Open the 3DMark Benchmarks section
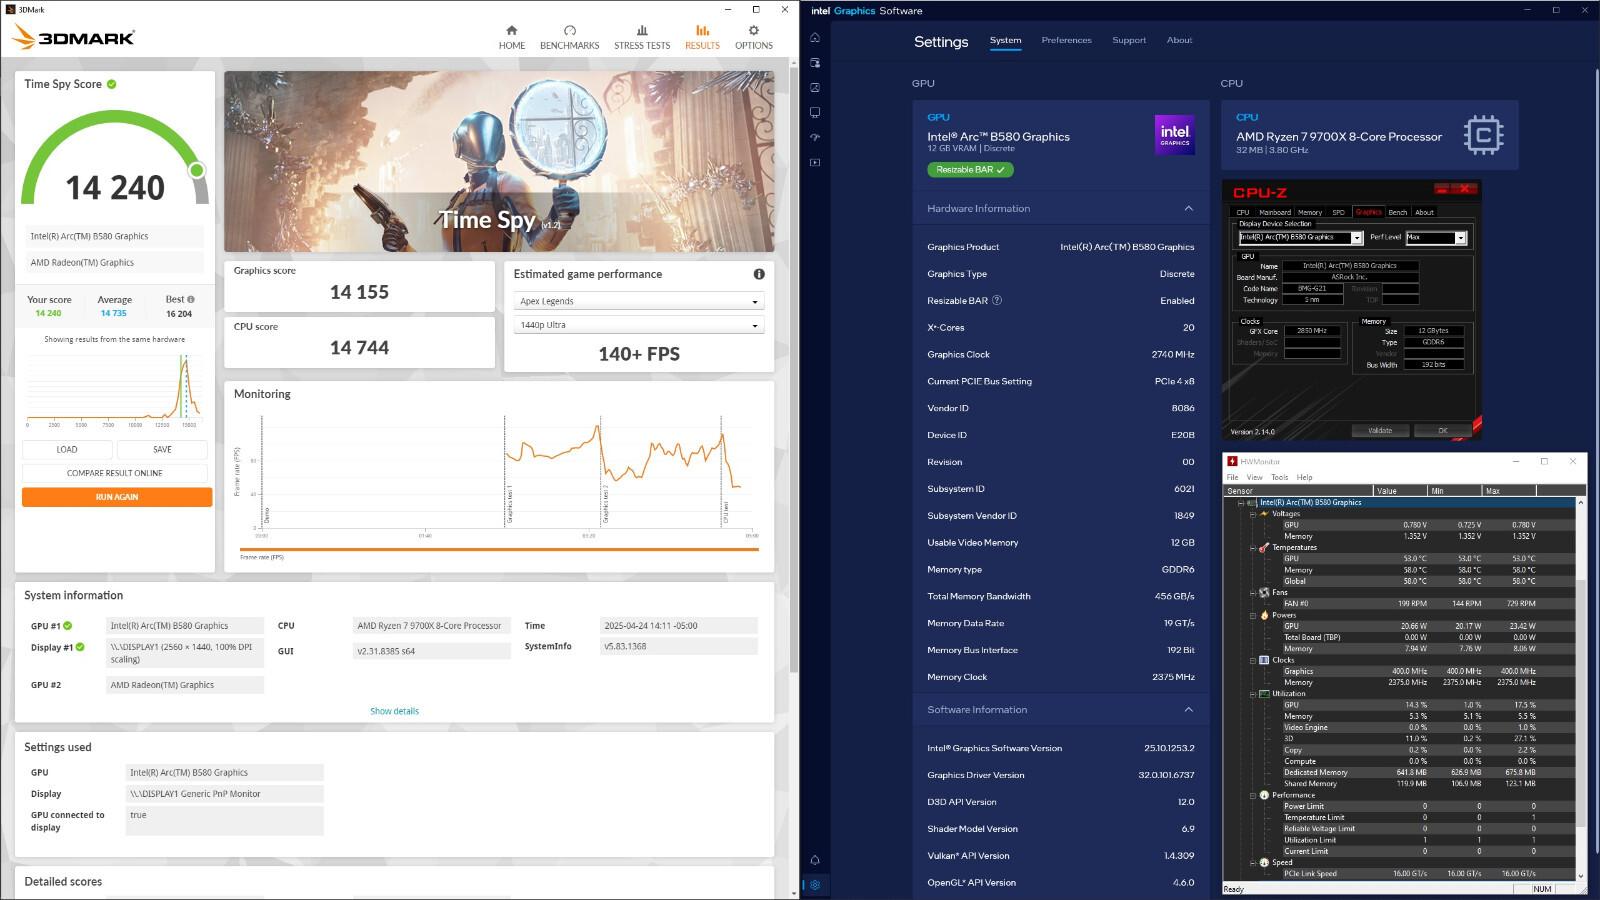1600x900 pixels. coord(569,37)
